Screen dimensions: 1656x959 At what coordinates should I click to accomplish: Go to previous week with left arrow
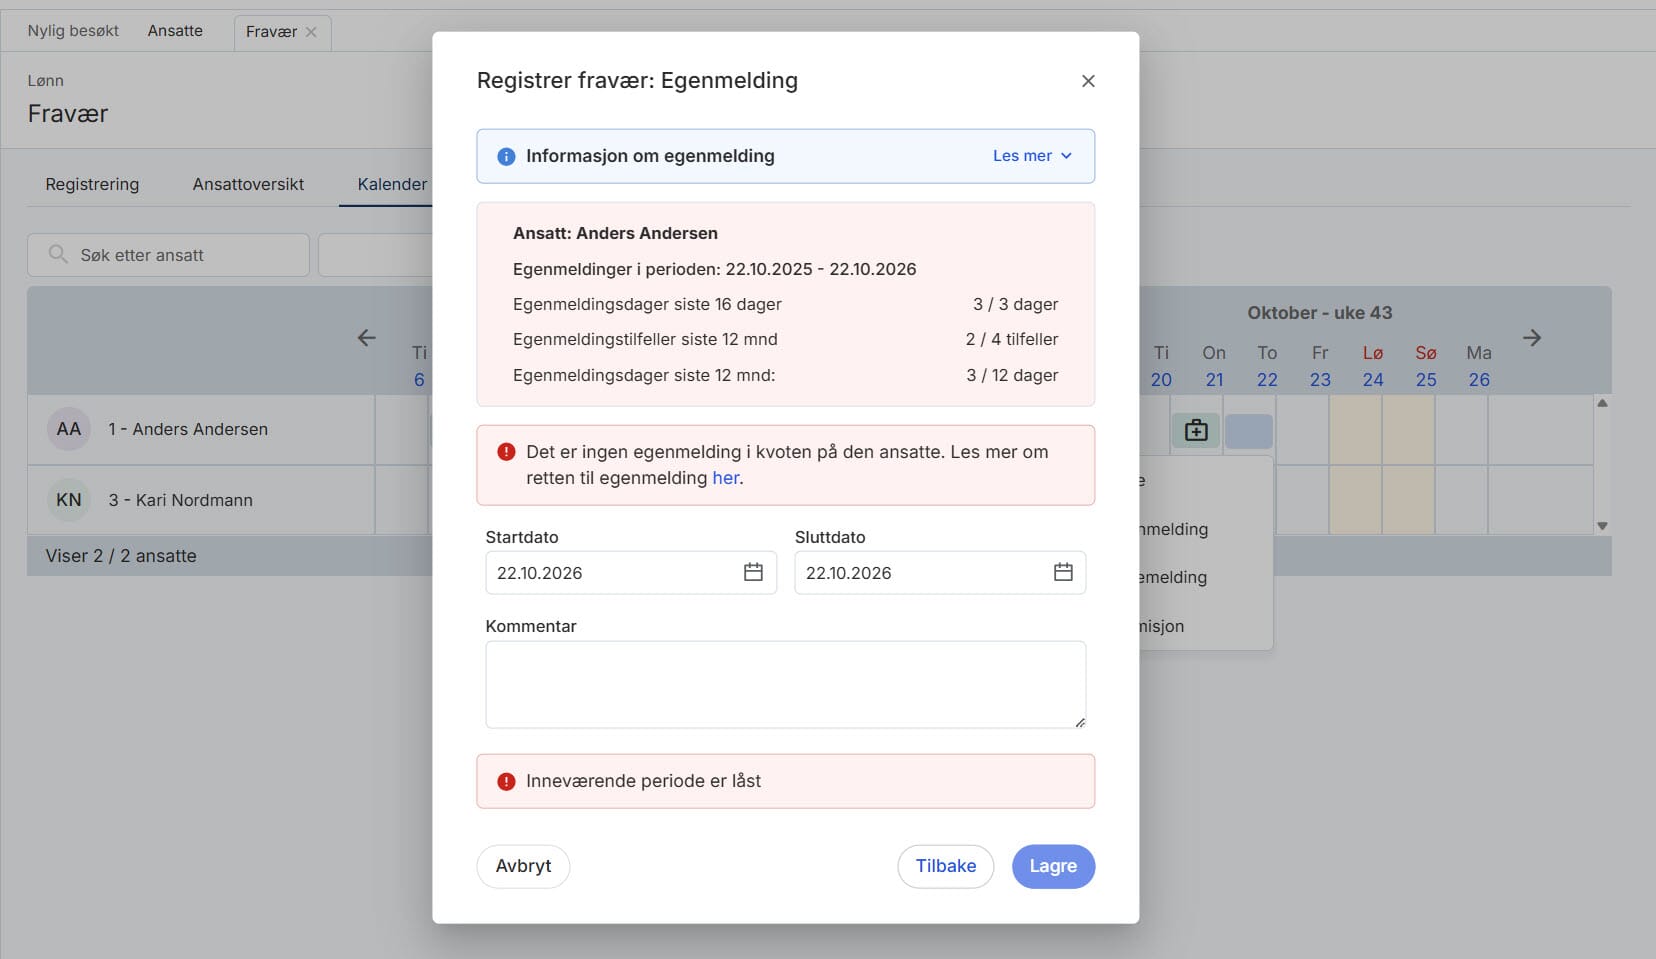(367, 338)
